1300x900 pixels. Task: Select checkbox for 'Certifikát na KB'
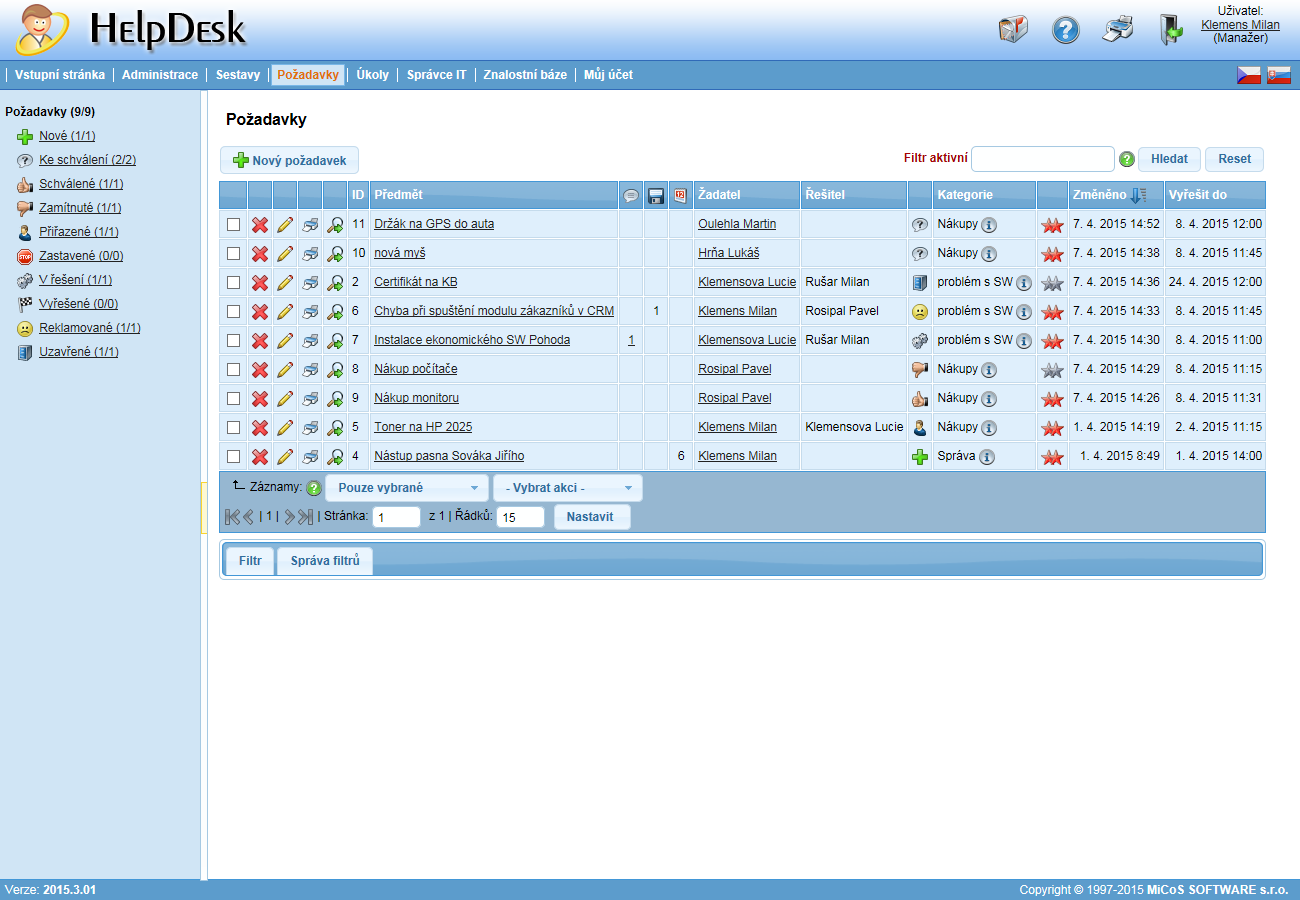[x=234, y=283]
